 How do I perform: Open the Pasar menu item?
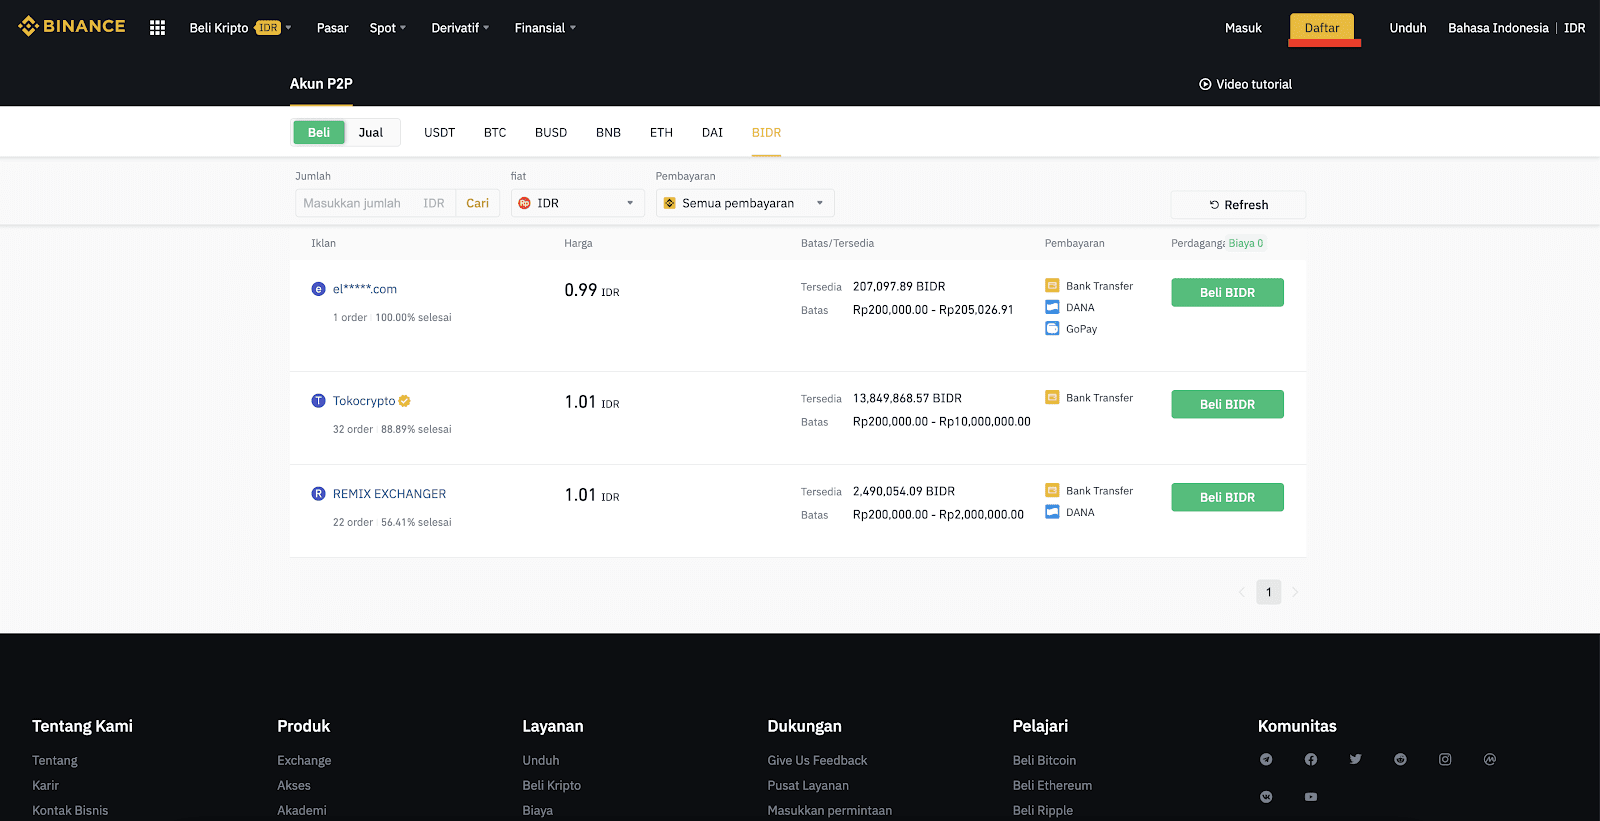(332, 28)
